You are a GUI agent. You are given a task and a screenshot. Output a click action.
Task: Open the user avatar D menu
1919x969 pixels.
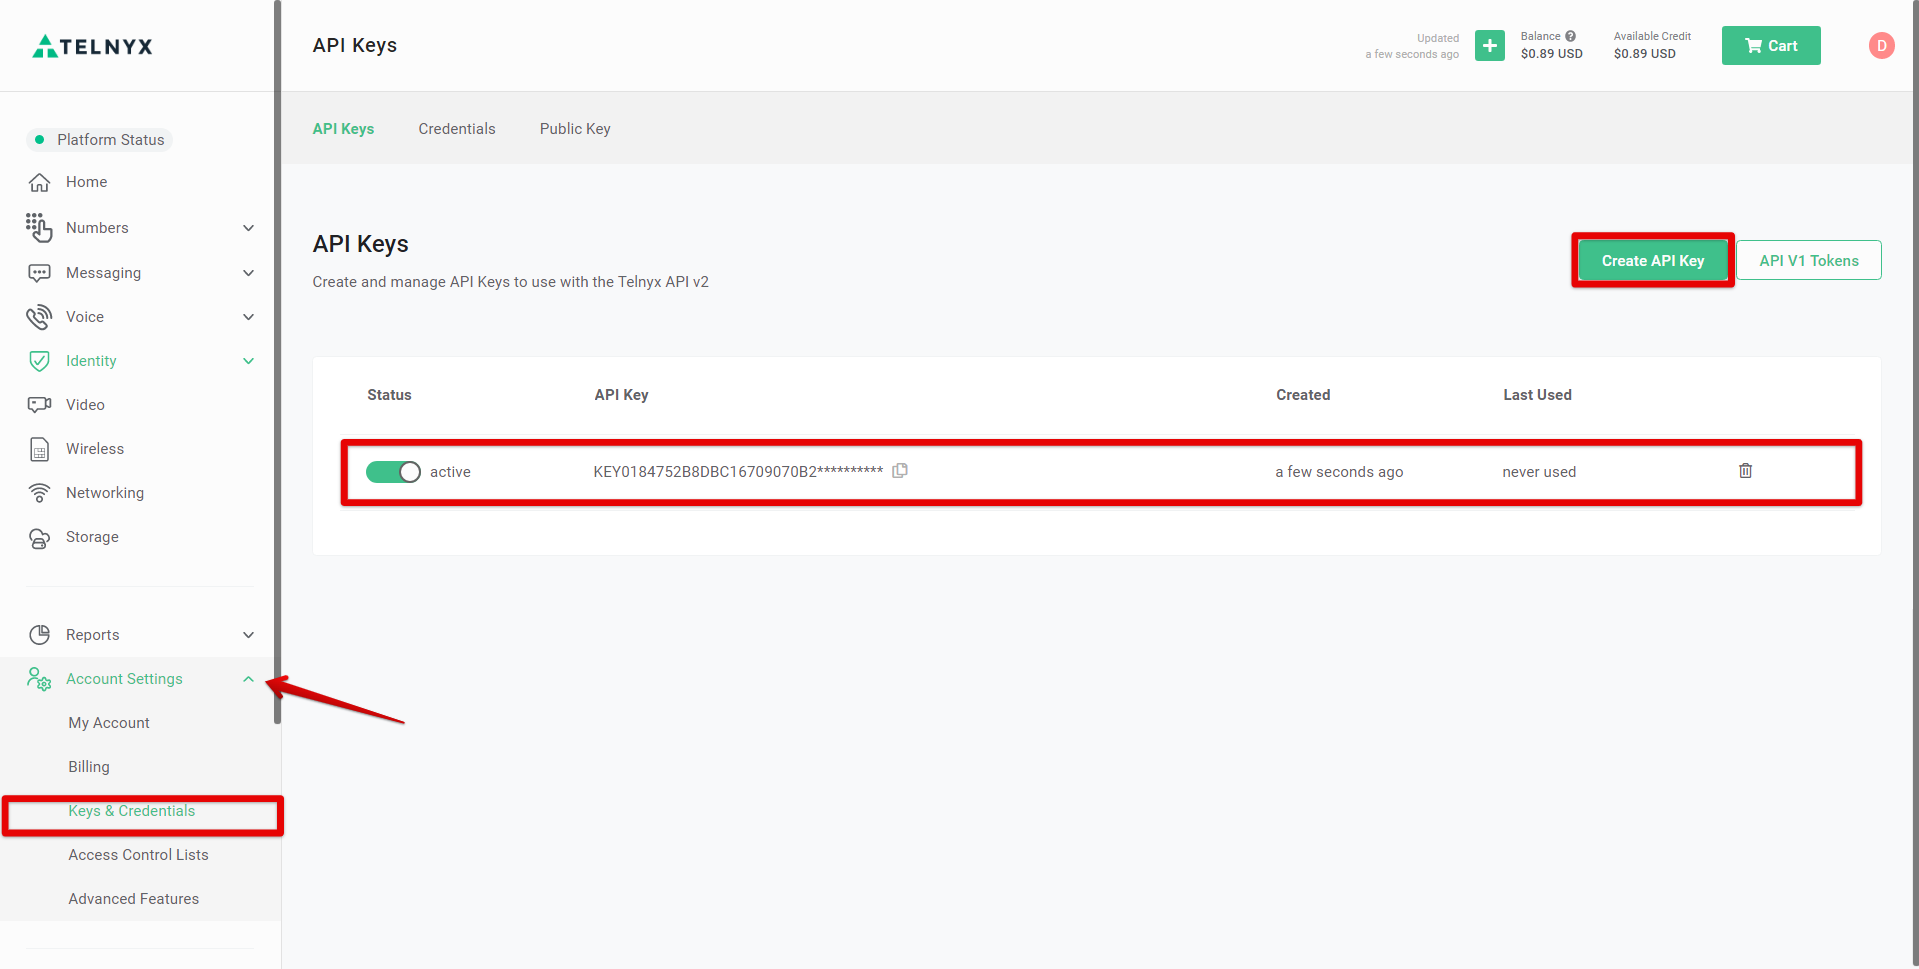click(x=1881, y=46)
